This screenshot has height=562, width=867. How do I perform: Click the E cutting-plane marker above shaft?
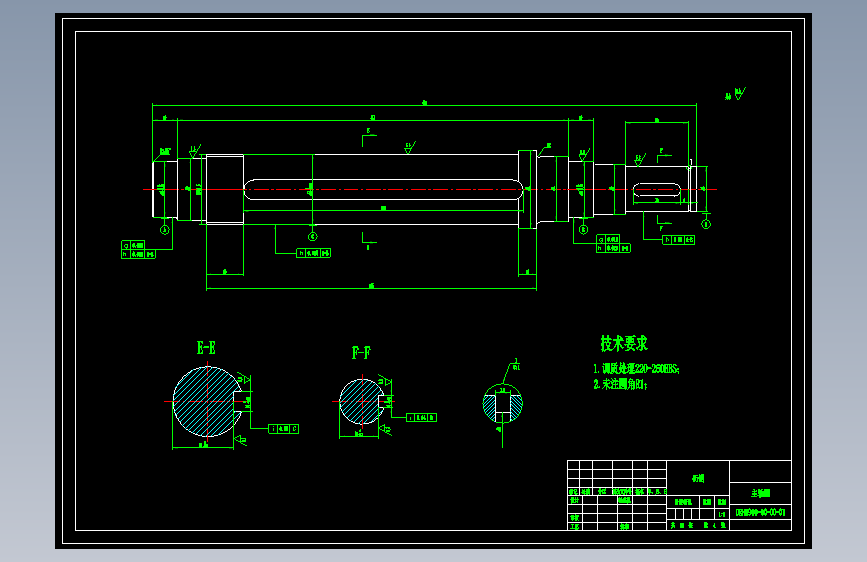pyautogui.click(x=368, y=138)
